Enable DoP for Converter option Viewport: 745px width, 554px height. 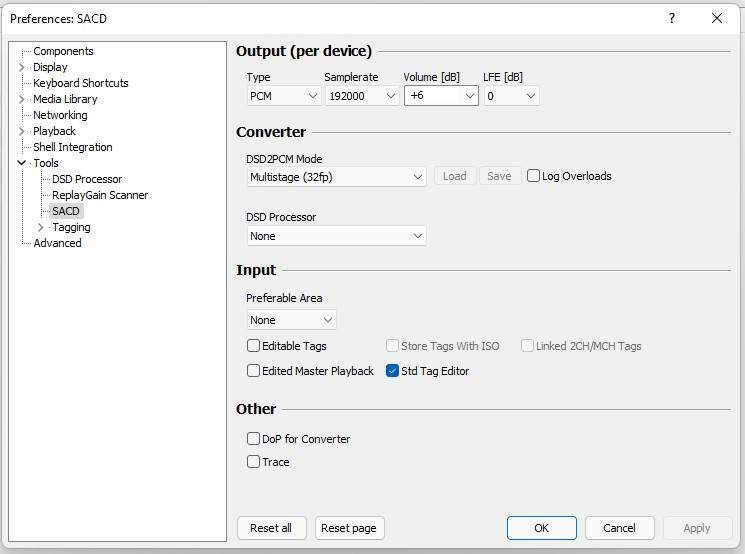point(254,439)
